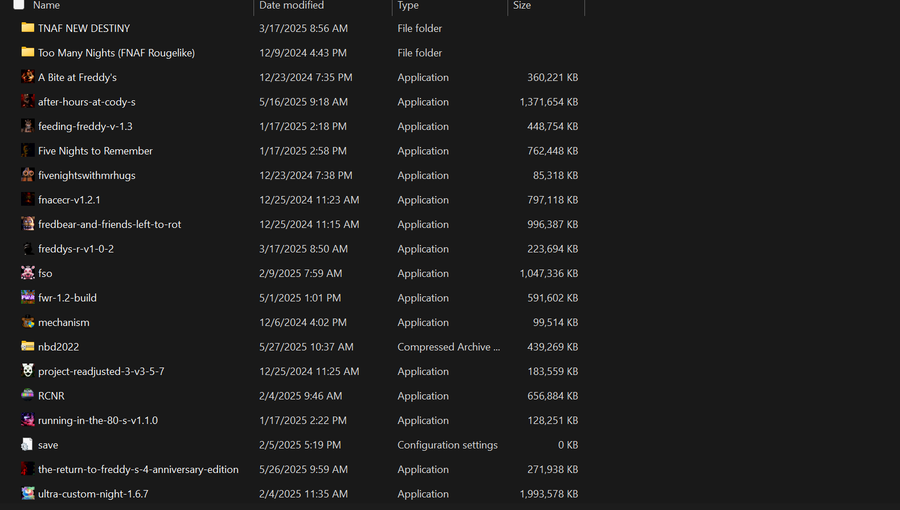Toggle the select-all checkbox beside Name
Screen dimensions: 900x510
tap(19, 5)
